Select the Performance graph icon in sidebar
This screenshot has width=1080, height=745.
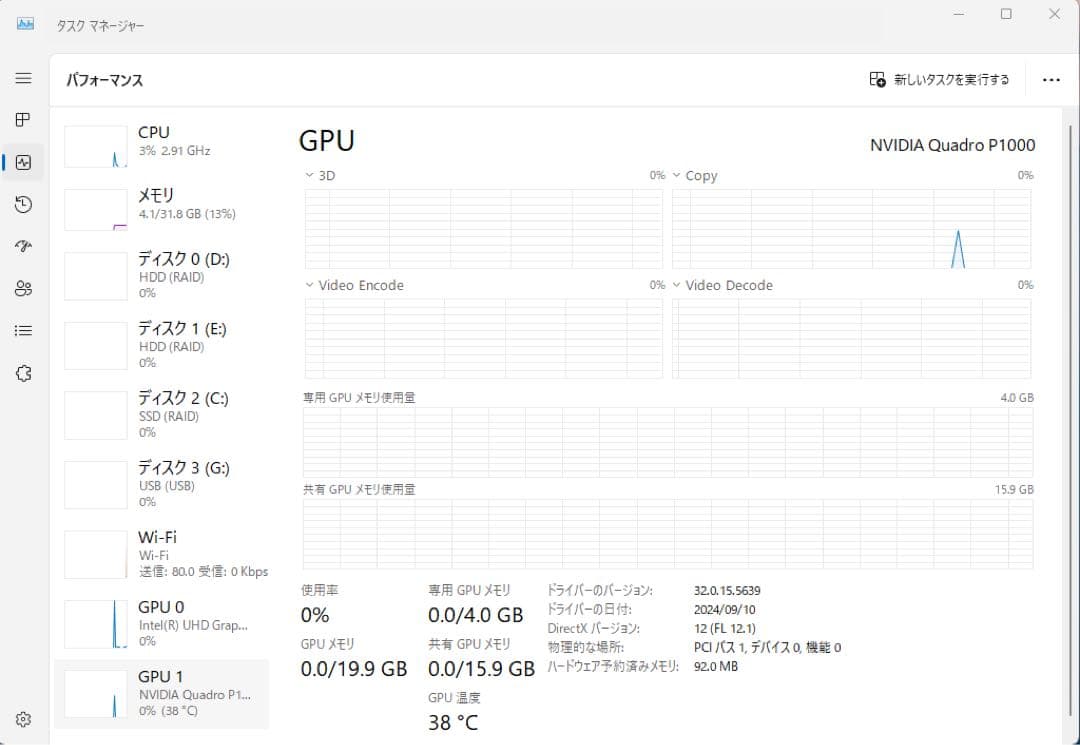click(x=24, y=162)
